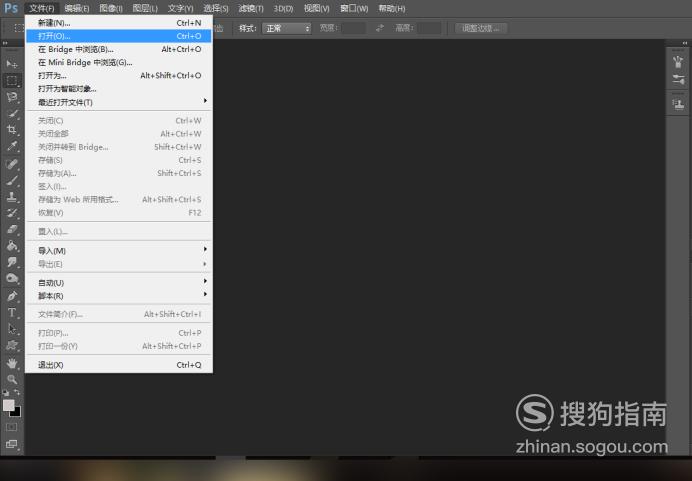
Task: Expand the 自动(U) submenu
Action: (119, 283)
